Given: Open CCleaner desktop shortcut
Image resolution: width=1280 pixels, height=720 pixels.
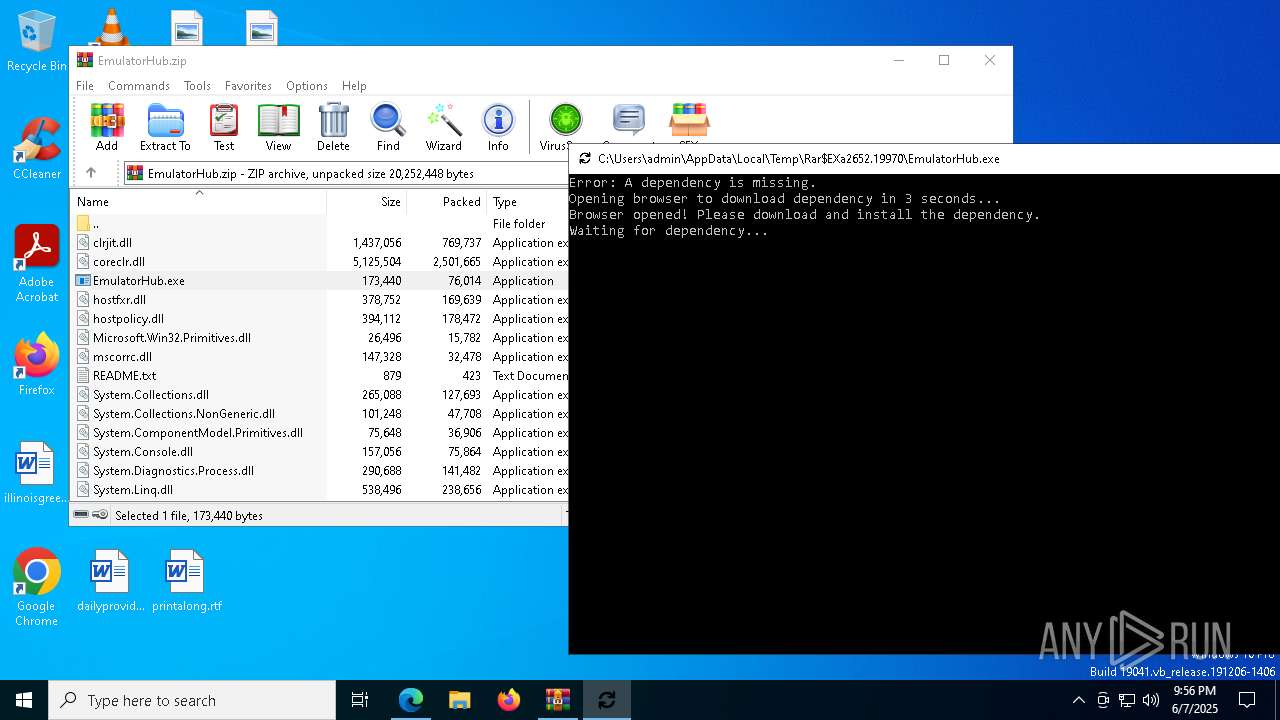Looking at the screenshot, I should [37, 149].
